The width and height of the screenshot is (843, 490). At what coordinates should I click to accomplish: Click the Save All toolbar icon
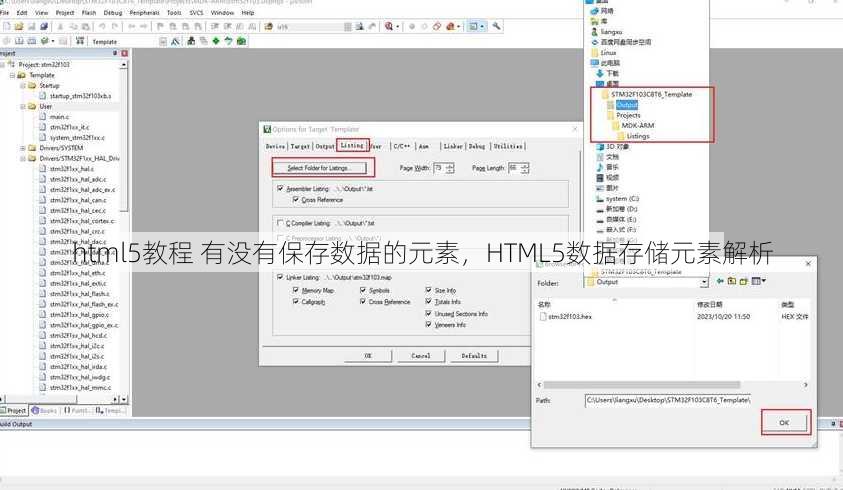pos(44,26)
